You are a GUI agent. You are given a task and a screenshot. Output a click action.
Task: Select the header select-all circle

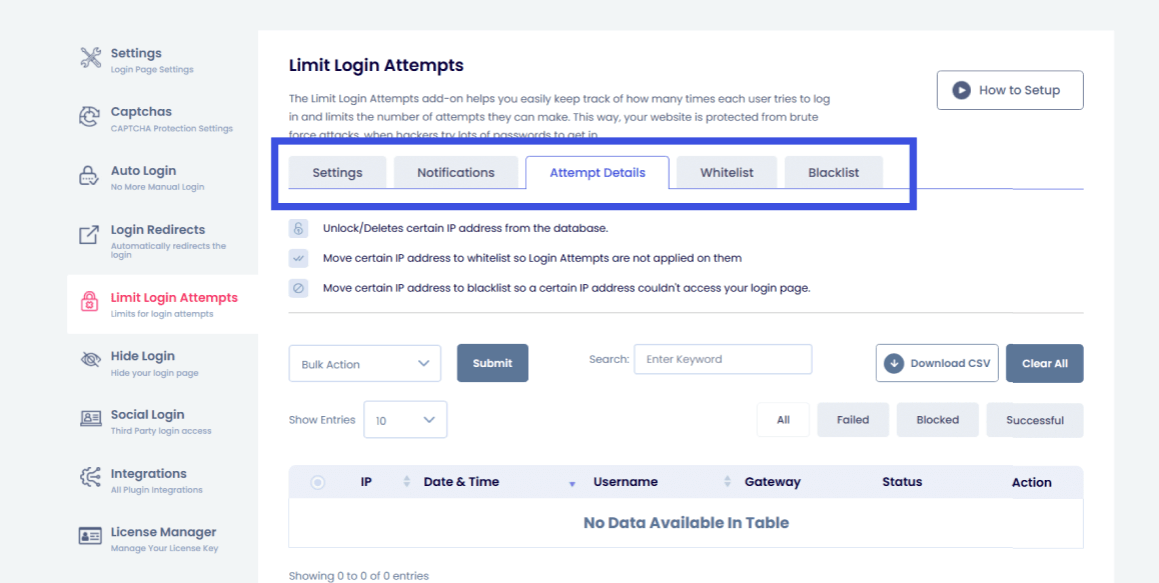pyautogui.click(x=317, y=482)
